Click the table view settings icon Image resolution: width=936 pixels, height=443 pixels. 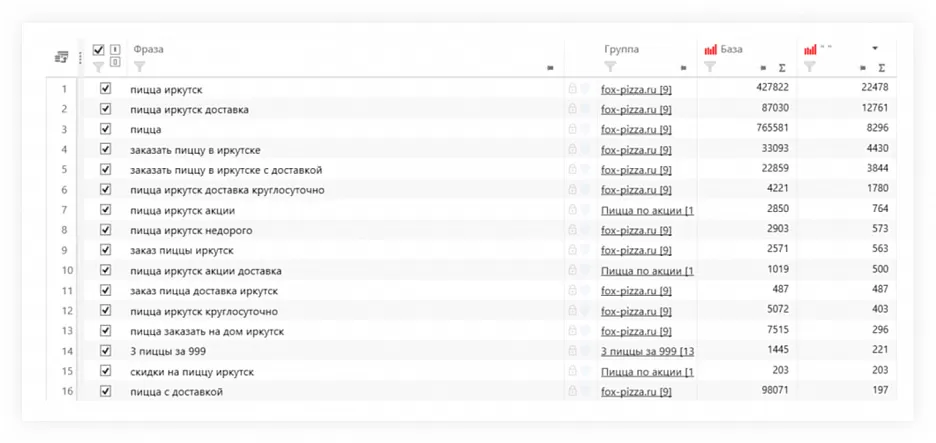point(61,57)
